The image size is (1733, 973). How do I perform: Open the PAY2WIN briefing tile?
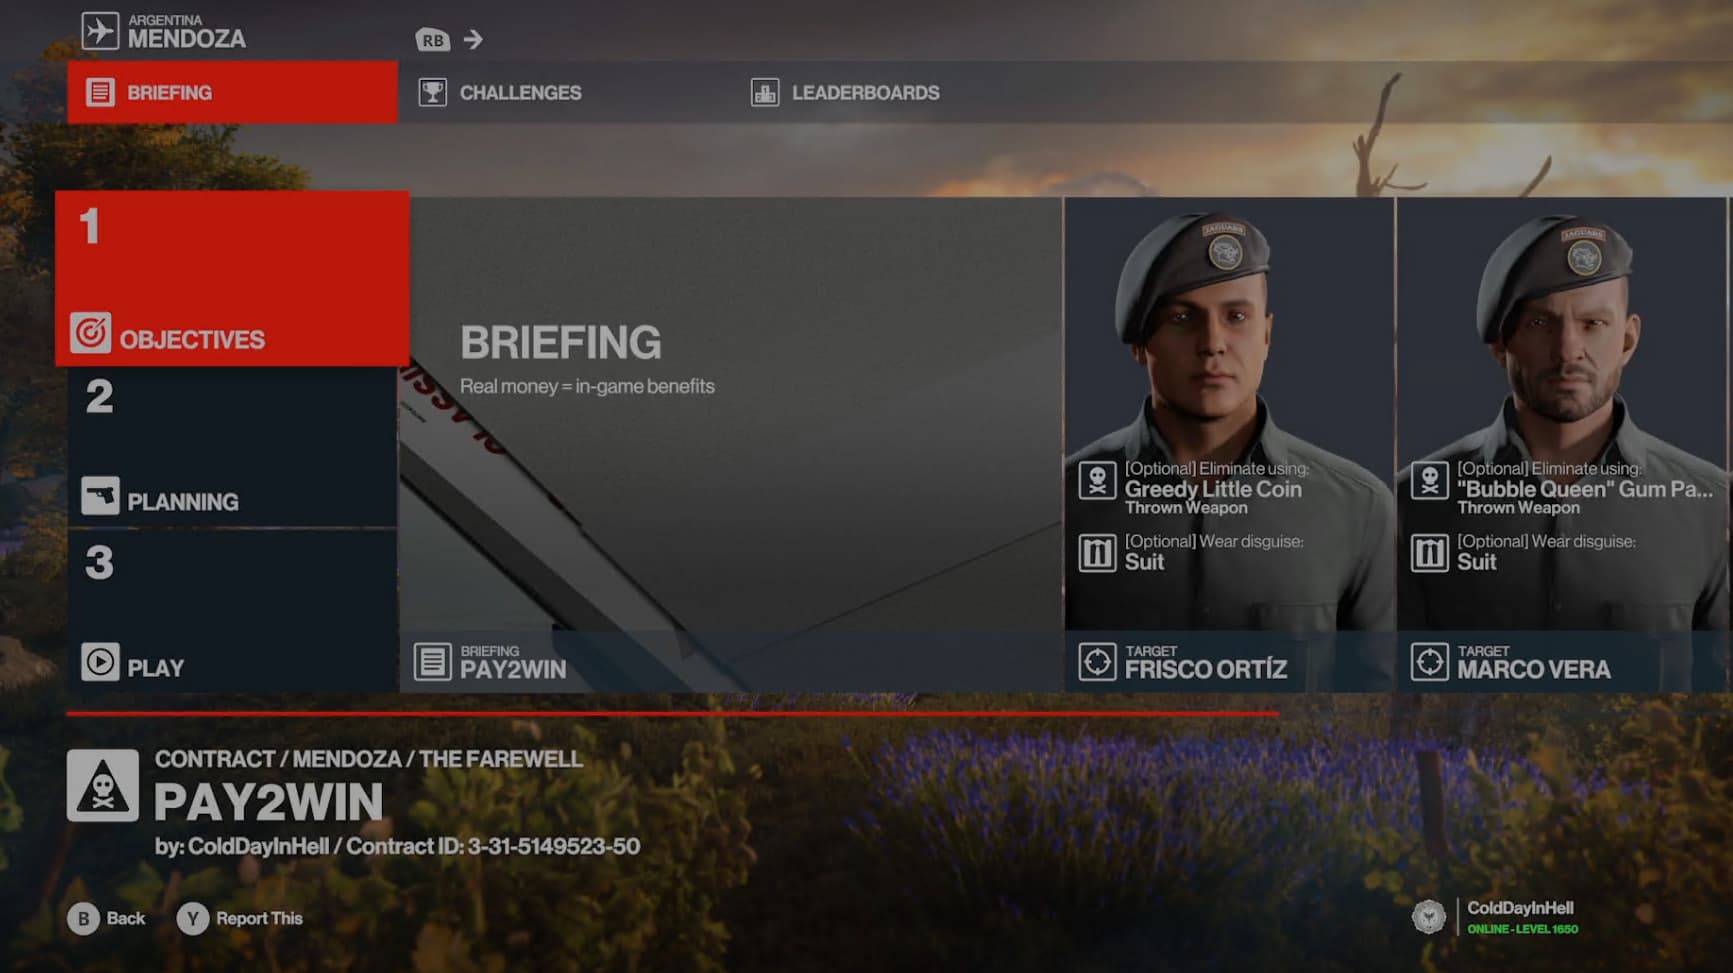(x=731, y=445)
